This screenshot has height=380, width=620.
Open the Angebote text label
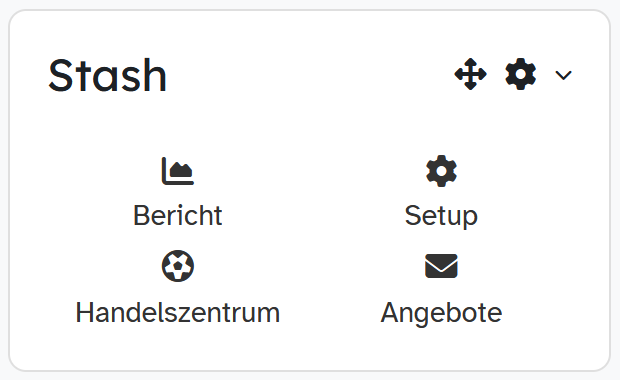pos(441,313)
